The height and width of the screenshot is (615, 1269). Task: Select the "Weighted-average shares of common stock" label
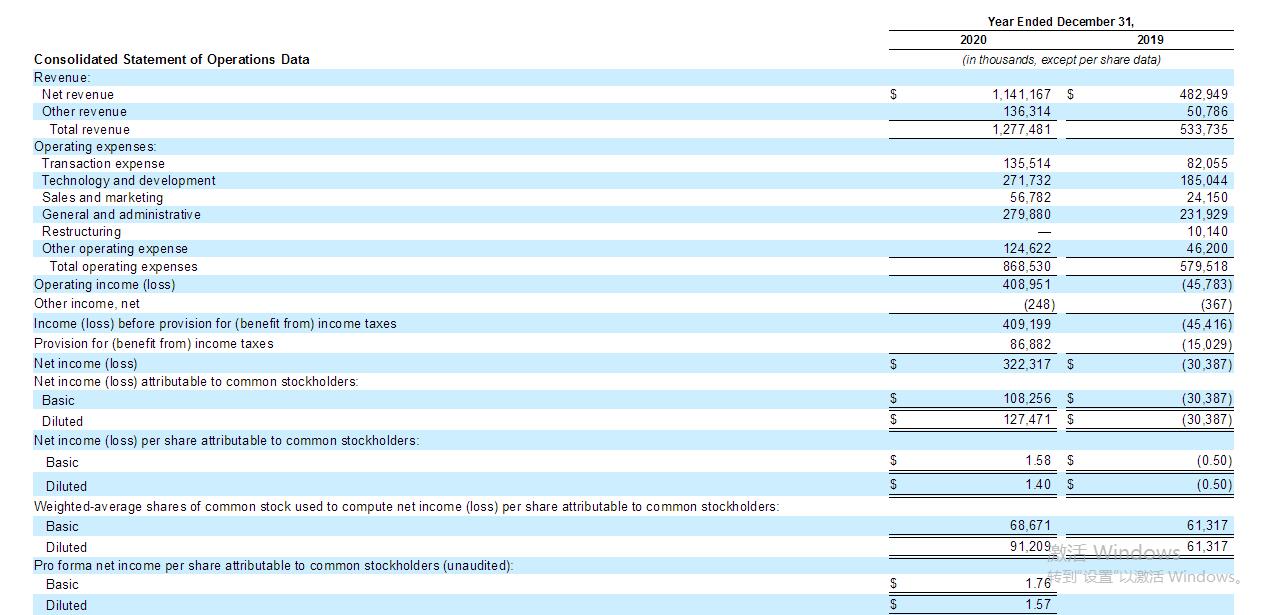click(x=406, y=507)
